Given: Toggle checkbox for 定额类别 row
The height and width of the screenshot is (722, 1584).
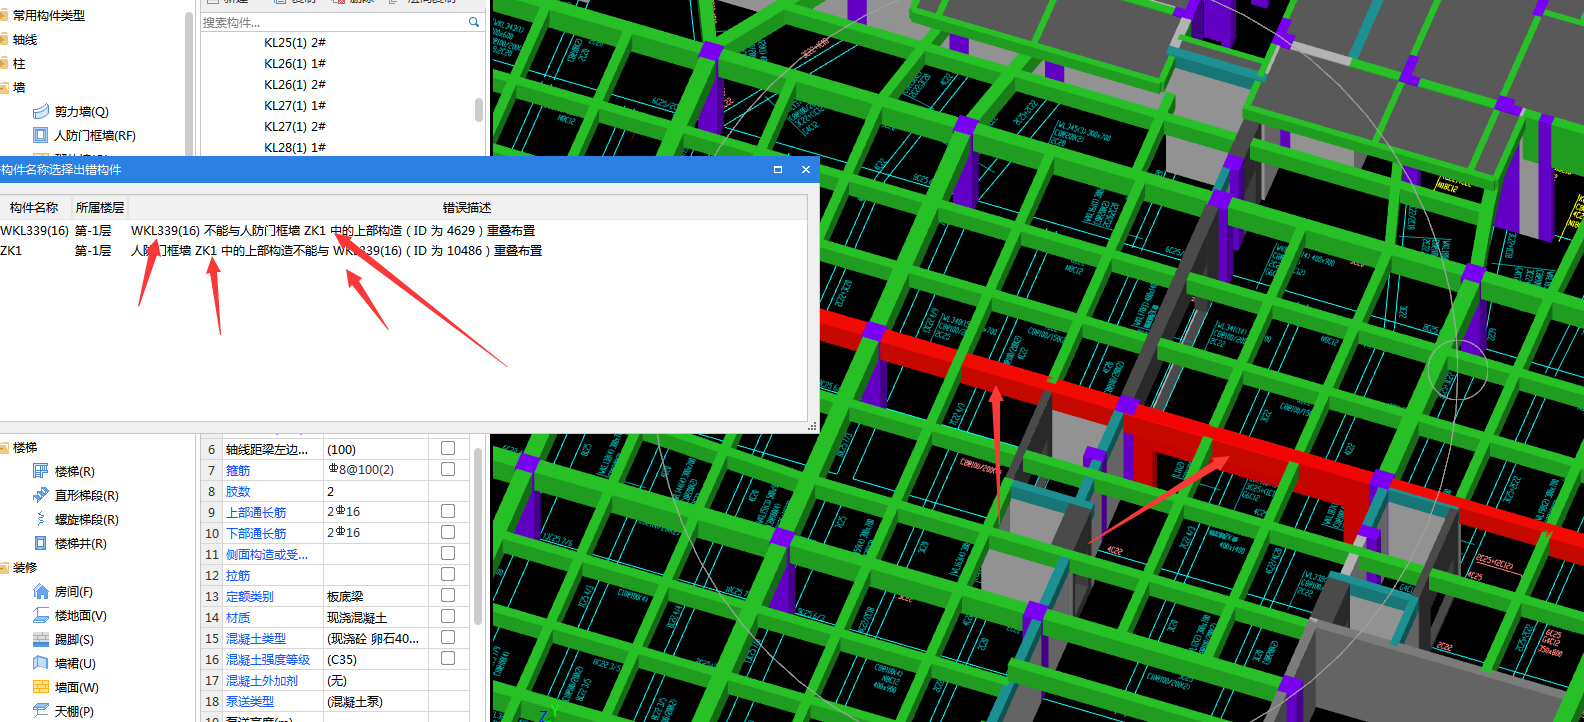Looking at the screenshot, I should click(x=448, y=595).
